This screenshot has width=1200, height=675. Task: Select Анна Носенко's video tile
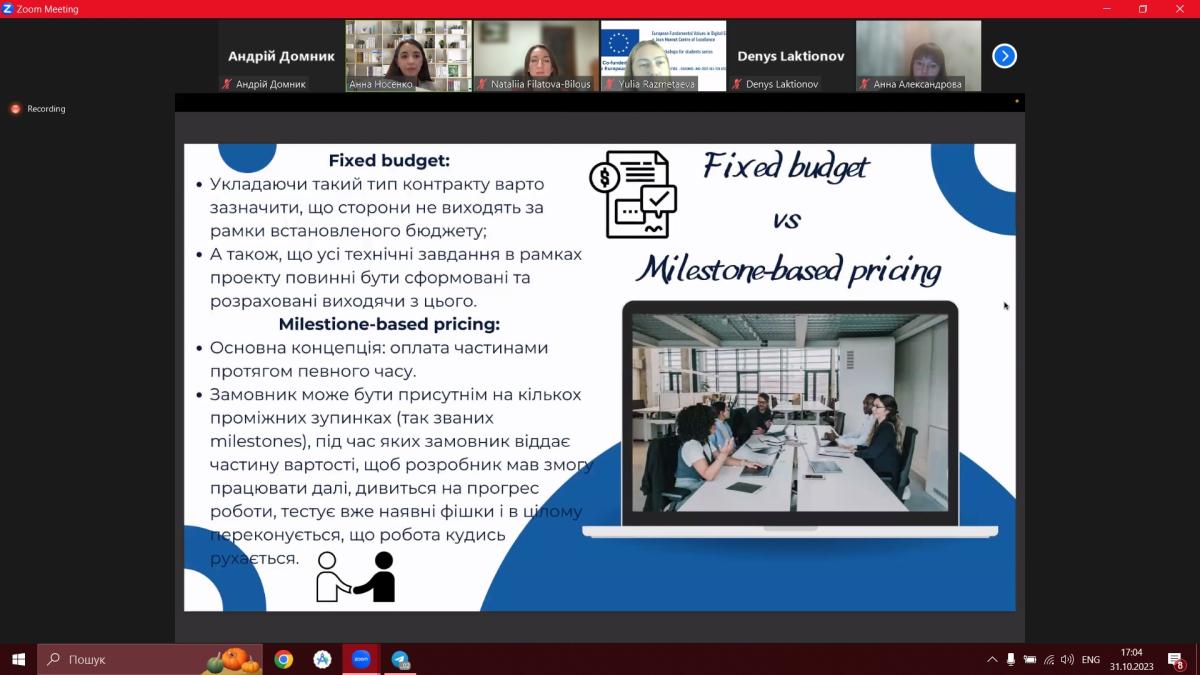408,56
